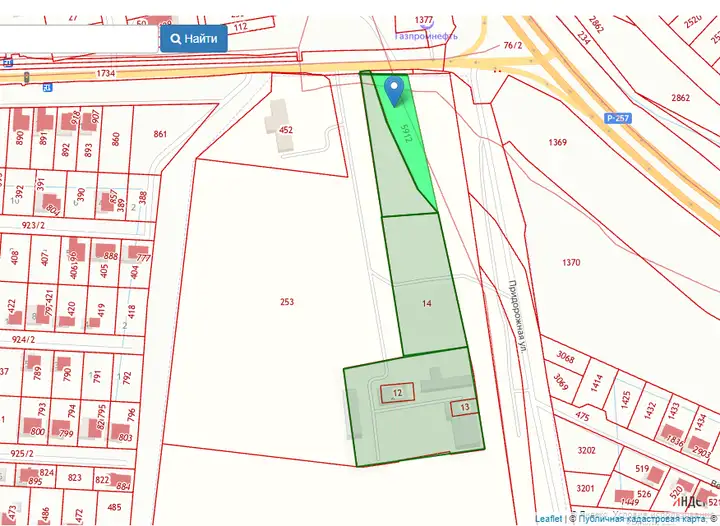Image resolution: width=720 pixels, height=526 pixels.
Task: Click the blue location marker pin
Action: click(395, 90)
